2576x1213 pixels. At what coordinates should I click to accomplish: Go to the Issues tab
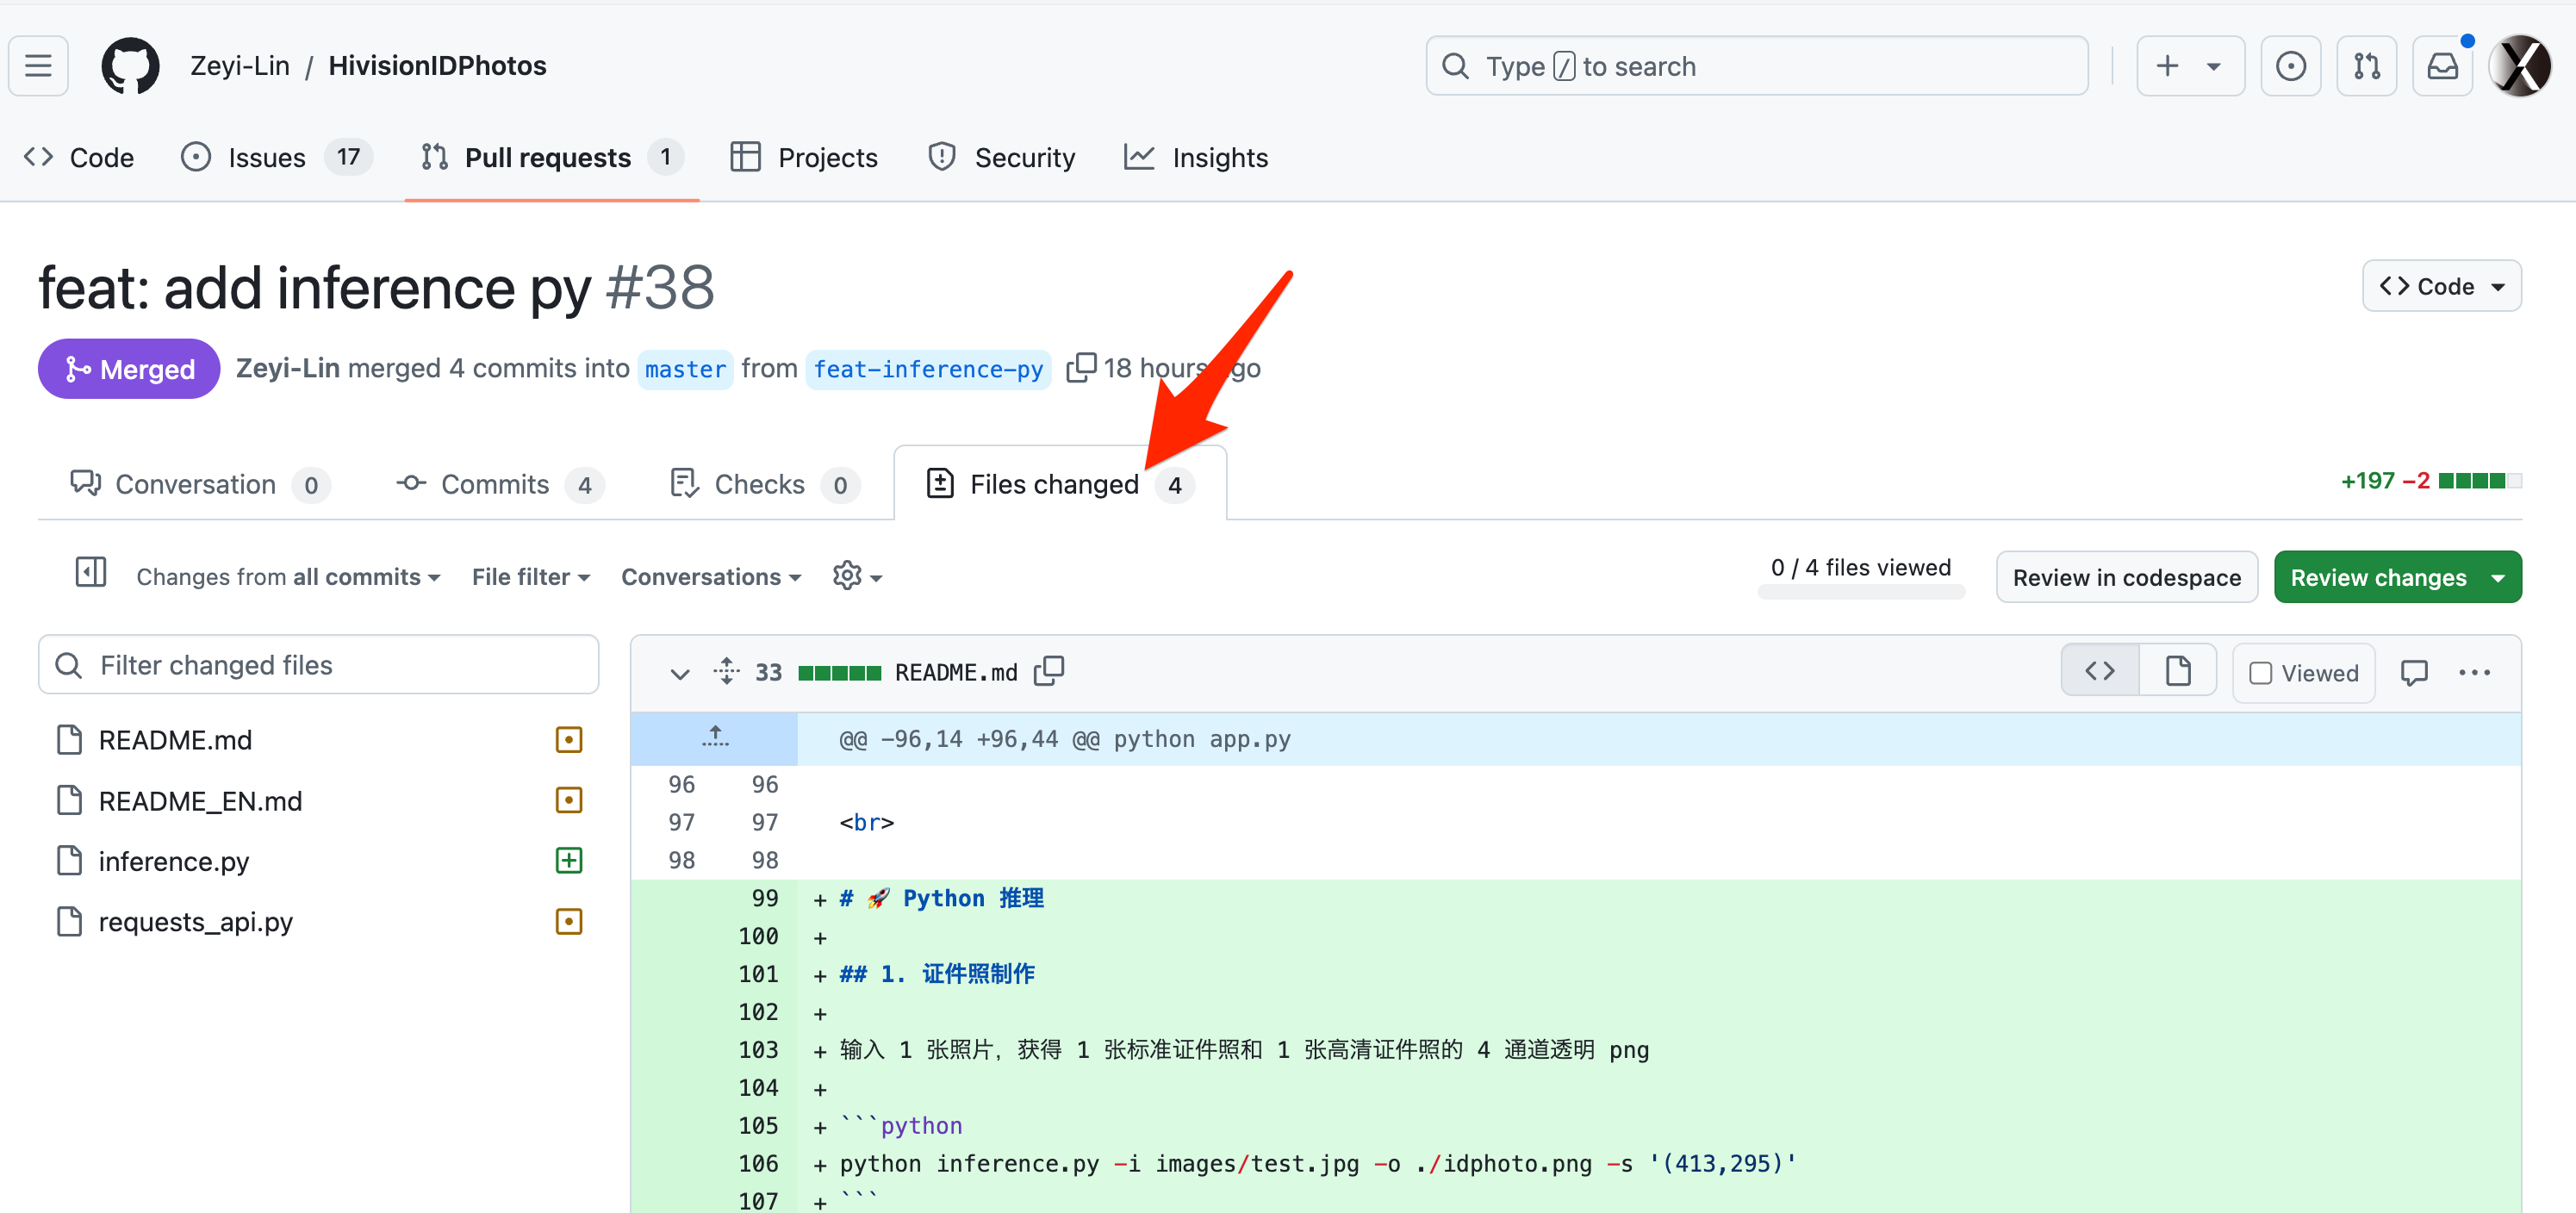tap(266, 157)
